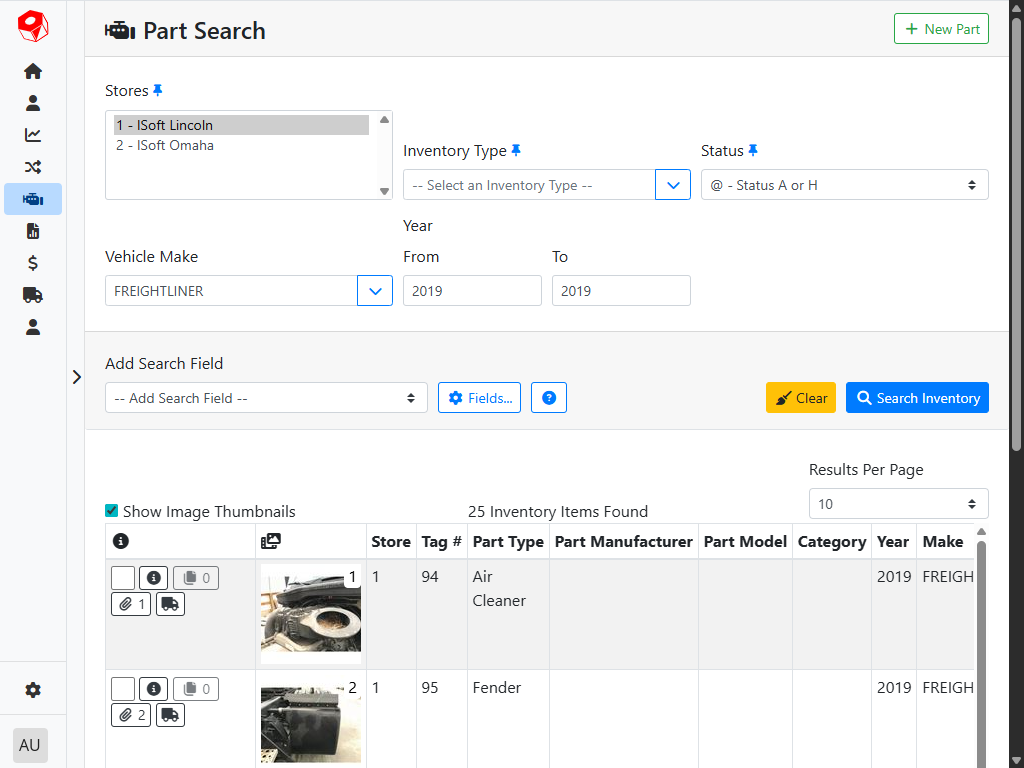Viewport: 1024px width, 768px height.
Task: Click the dollar sign sidebar icon
Action: pos(33,263)
